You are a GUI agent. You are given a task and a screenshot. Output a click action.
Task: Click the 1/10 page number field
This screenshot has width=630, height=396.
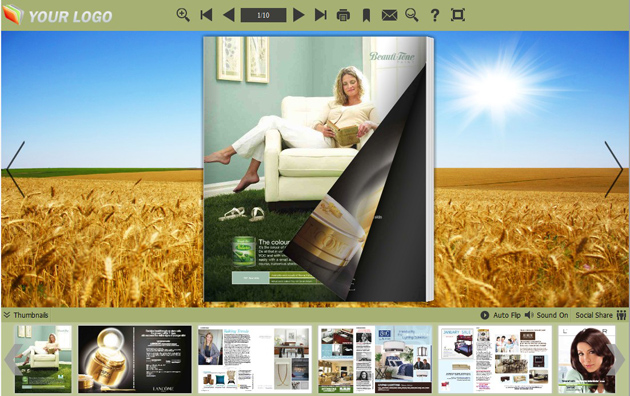263,15
